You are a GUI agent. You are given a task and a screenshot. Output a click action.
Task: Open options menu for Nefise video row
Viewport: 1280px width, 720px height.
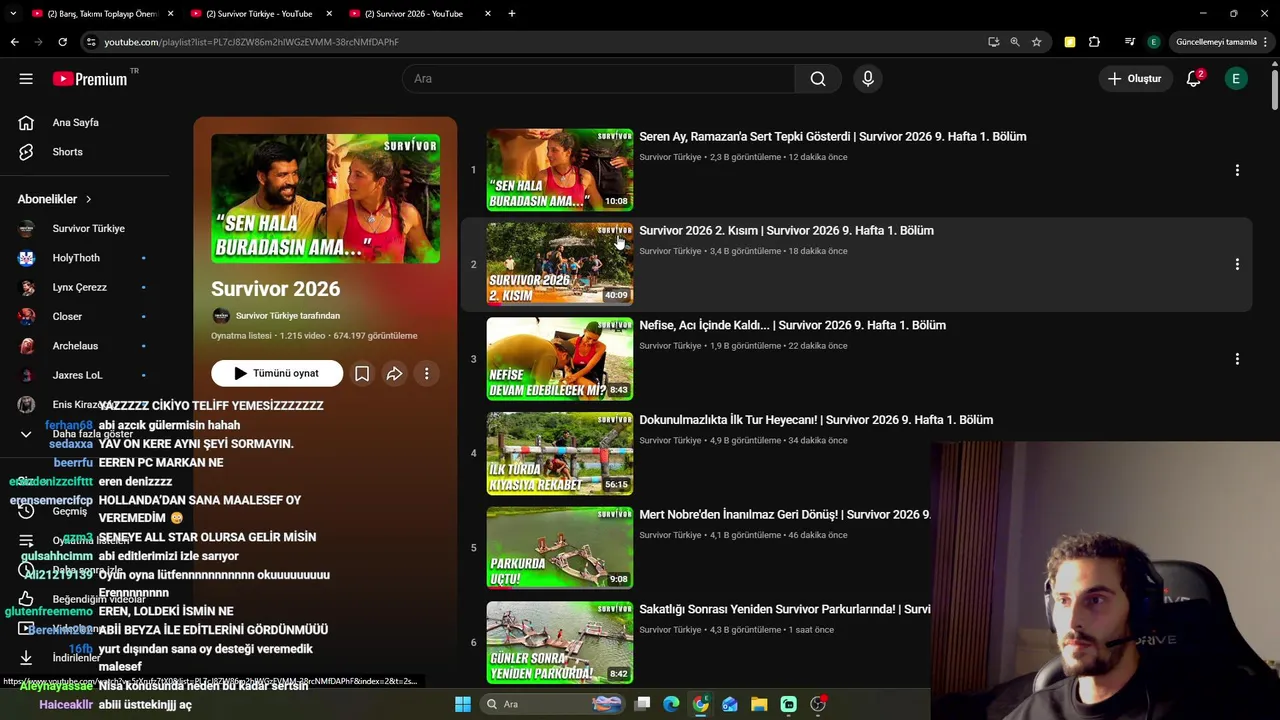pos(1237,358)
